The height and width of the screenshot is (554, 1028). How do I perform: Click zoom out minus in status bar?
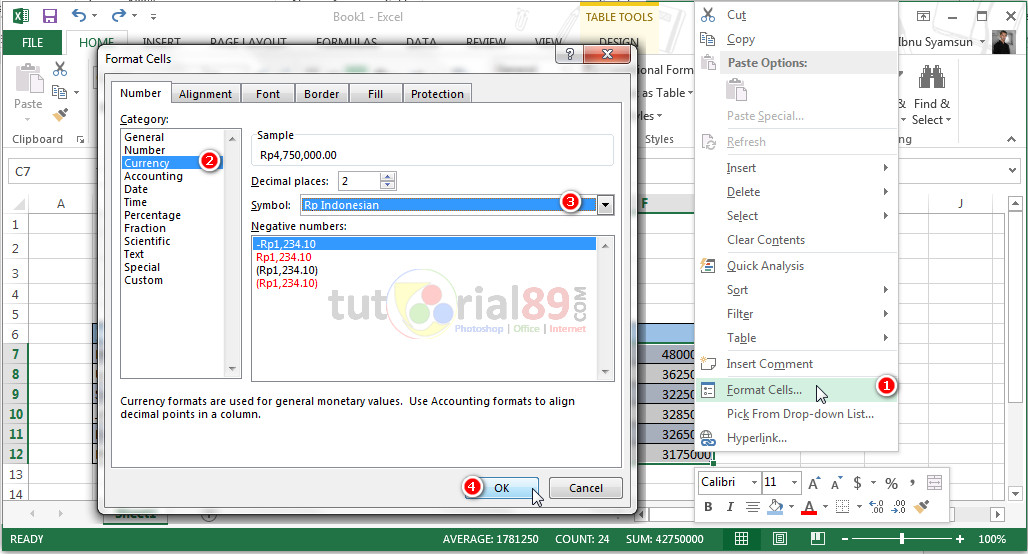click(x=845, y=539)
